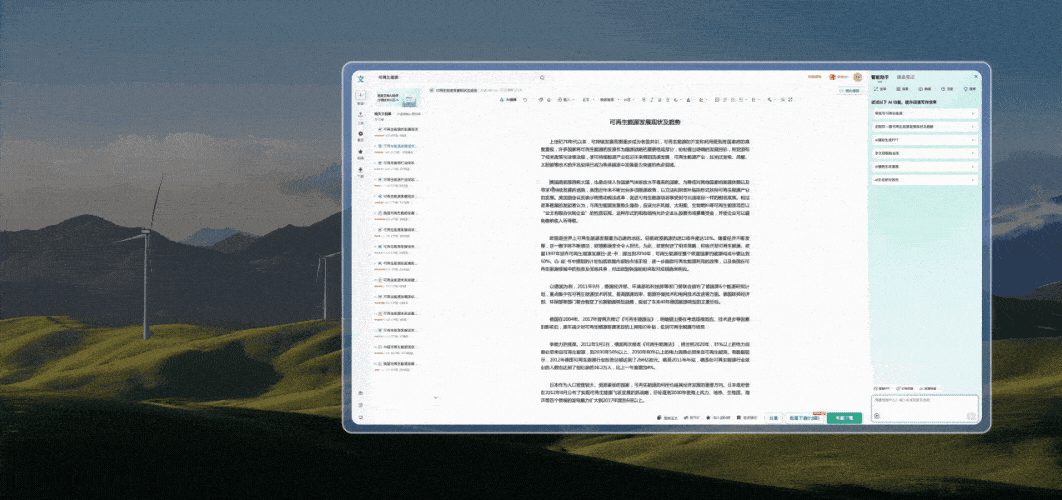Screen dimensions: 1062x500
Task: Click the outlined button left of green download button
Action: (x=805, y=418)
